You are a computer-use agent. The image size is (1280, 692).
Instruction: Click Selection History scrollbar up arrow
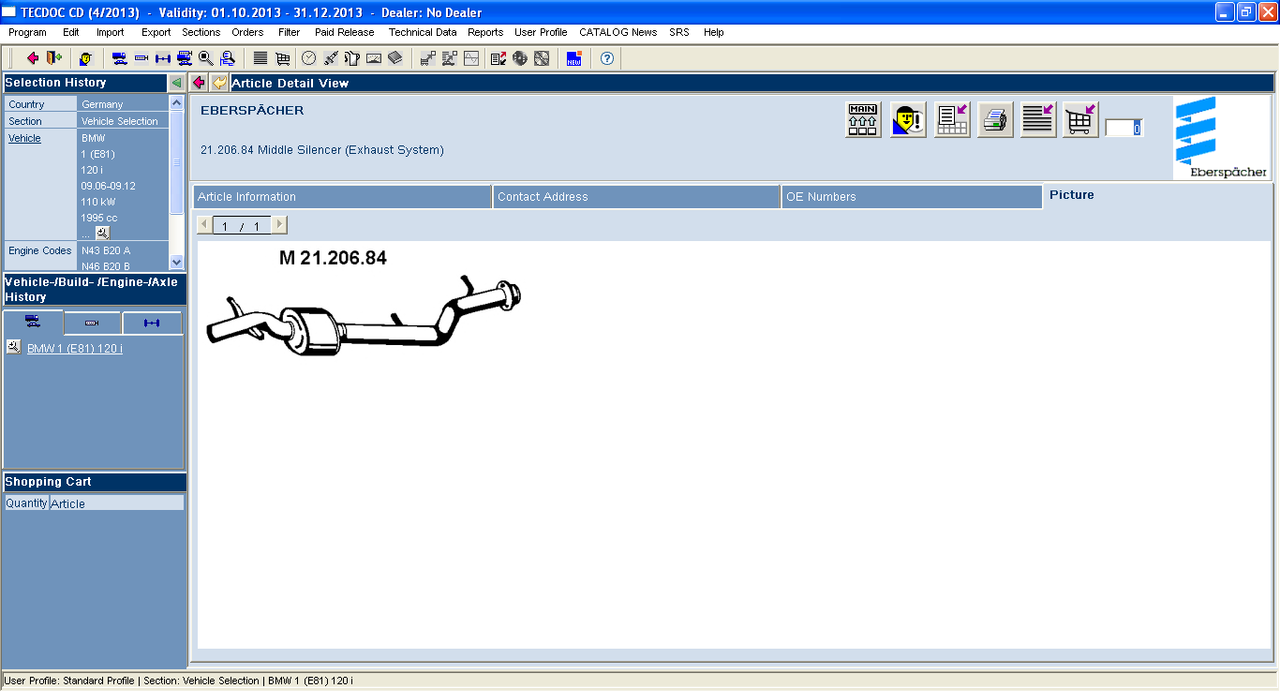pyautogui.click(x=177, y=102)
